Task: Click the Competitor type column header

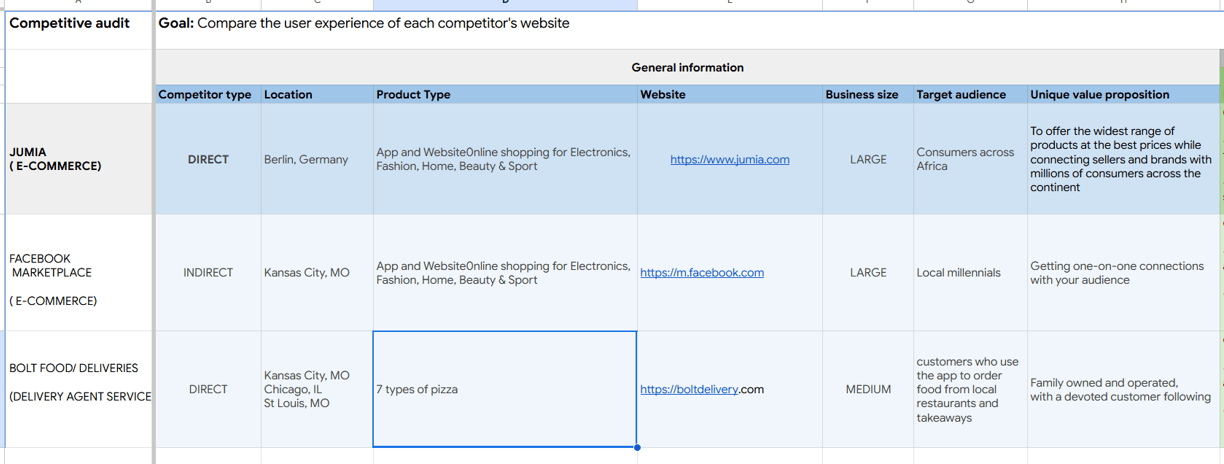Action: (208, 94)
